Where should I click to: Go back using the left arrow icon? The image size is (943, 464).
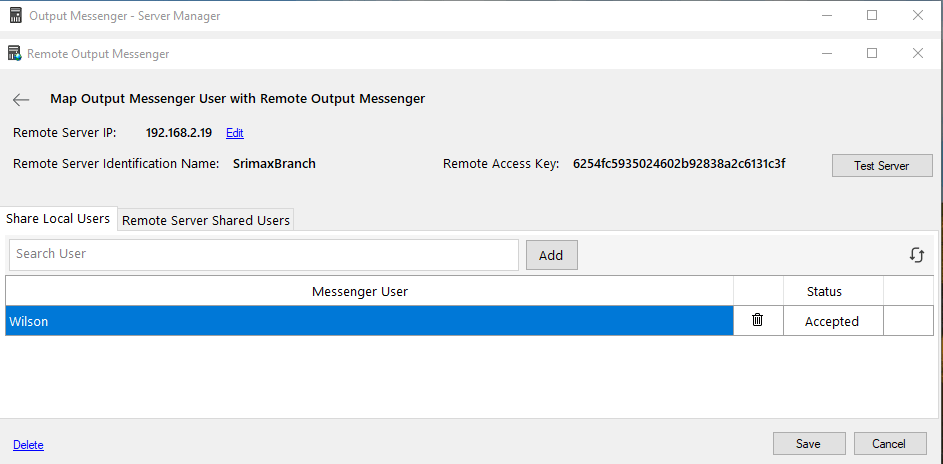(21, 100)
